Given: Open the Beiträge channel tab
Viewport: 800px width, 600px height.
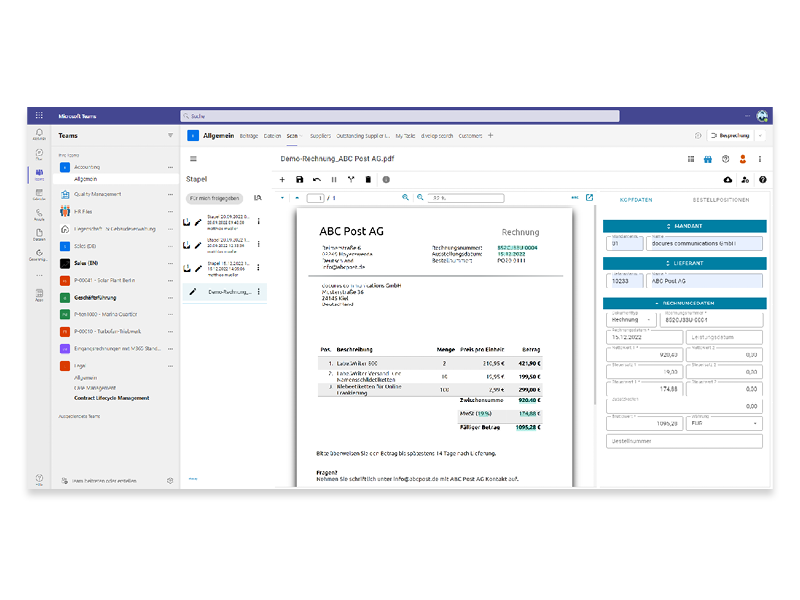Looking at the screenshot, I should (x=249, y=136).
